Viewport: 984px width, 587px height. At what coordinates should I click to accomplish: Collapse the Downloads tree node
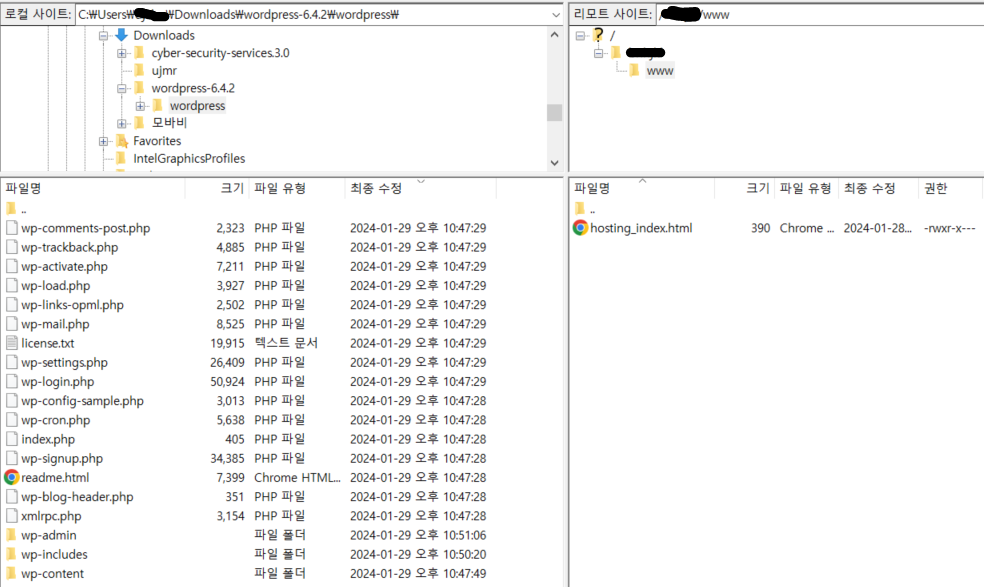(x=104, y=34)
